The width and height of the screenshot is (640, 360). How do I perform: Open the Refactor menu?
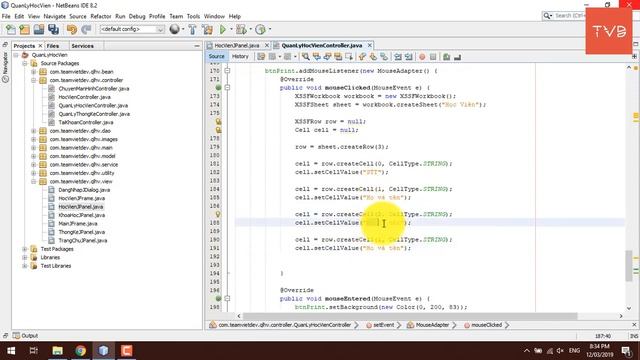pyautogui.click(x=100, y=16)
